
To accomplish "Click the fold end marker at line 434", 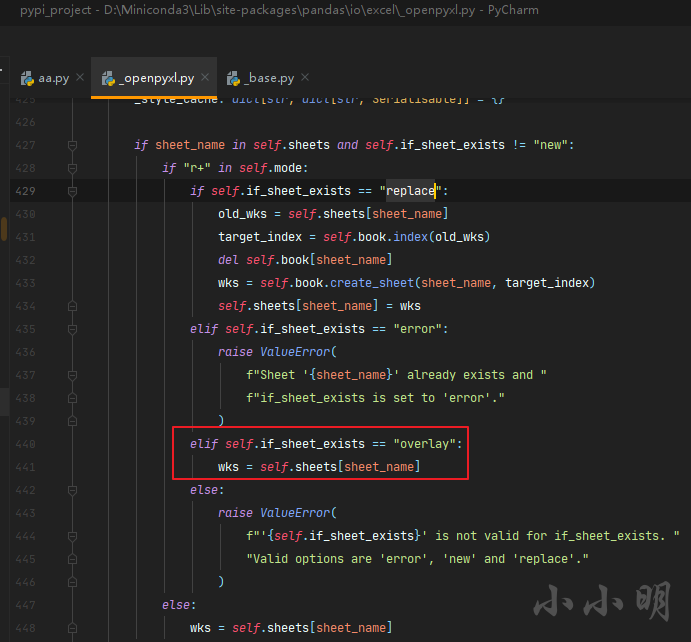I will pos(73,306).
